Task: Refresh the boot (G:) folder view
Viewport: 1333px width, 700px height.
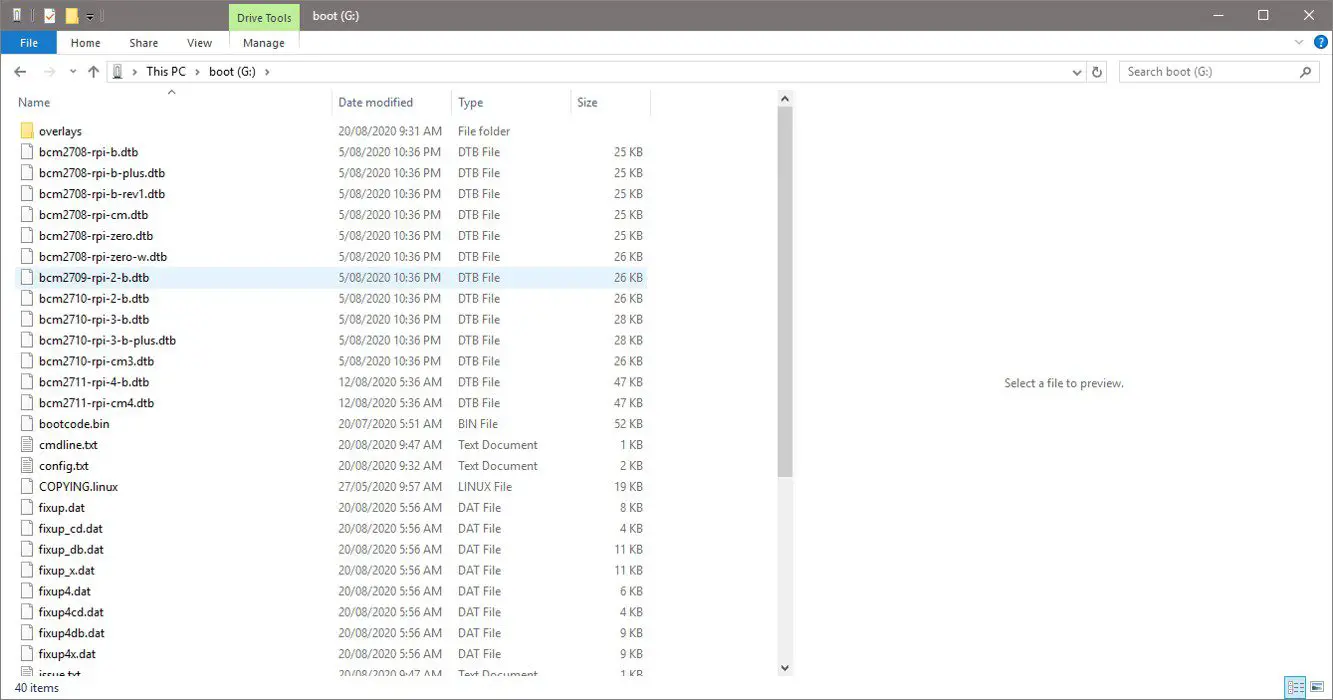Action: click(1097, 72)
